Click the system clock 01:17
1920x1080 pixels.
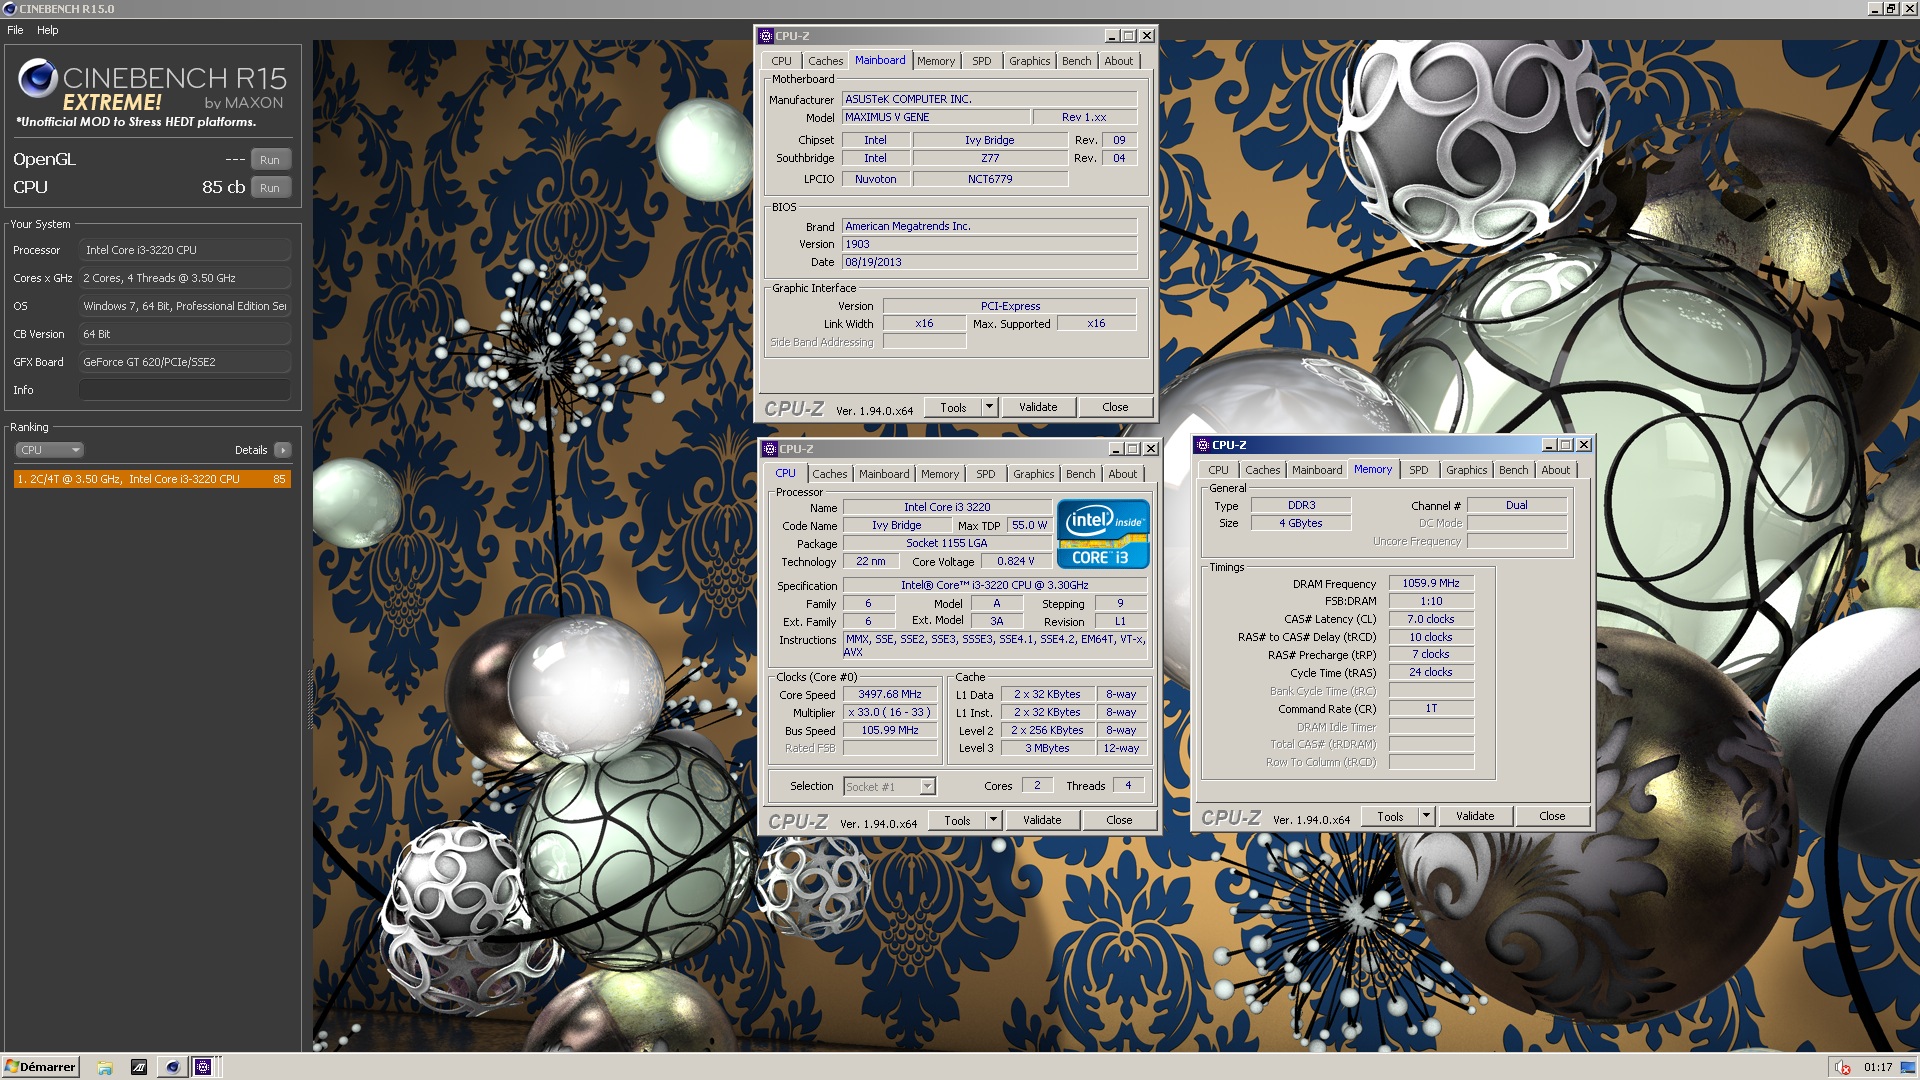tap(1877, 1067)
